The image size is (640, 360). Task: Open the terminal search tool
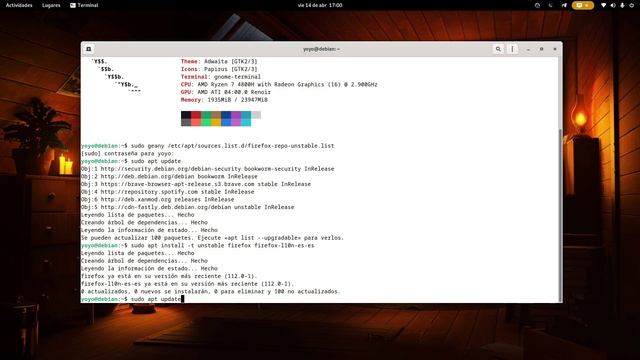[x=498, y=49]
